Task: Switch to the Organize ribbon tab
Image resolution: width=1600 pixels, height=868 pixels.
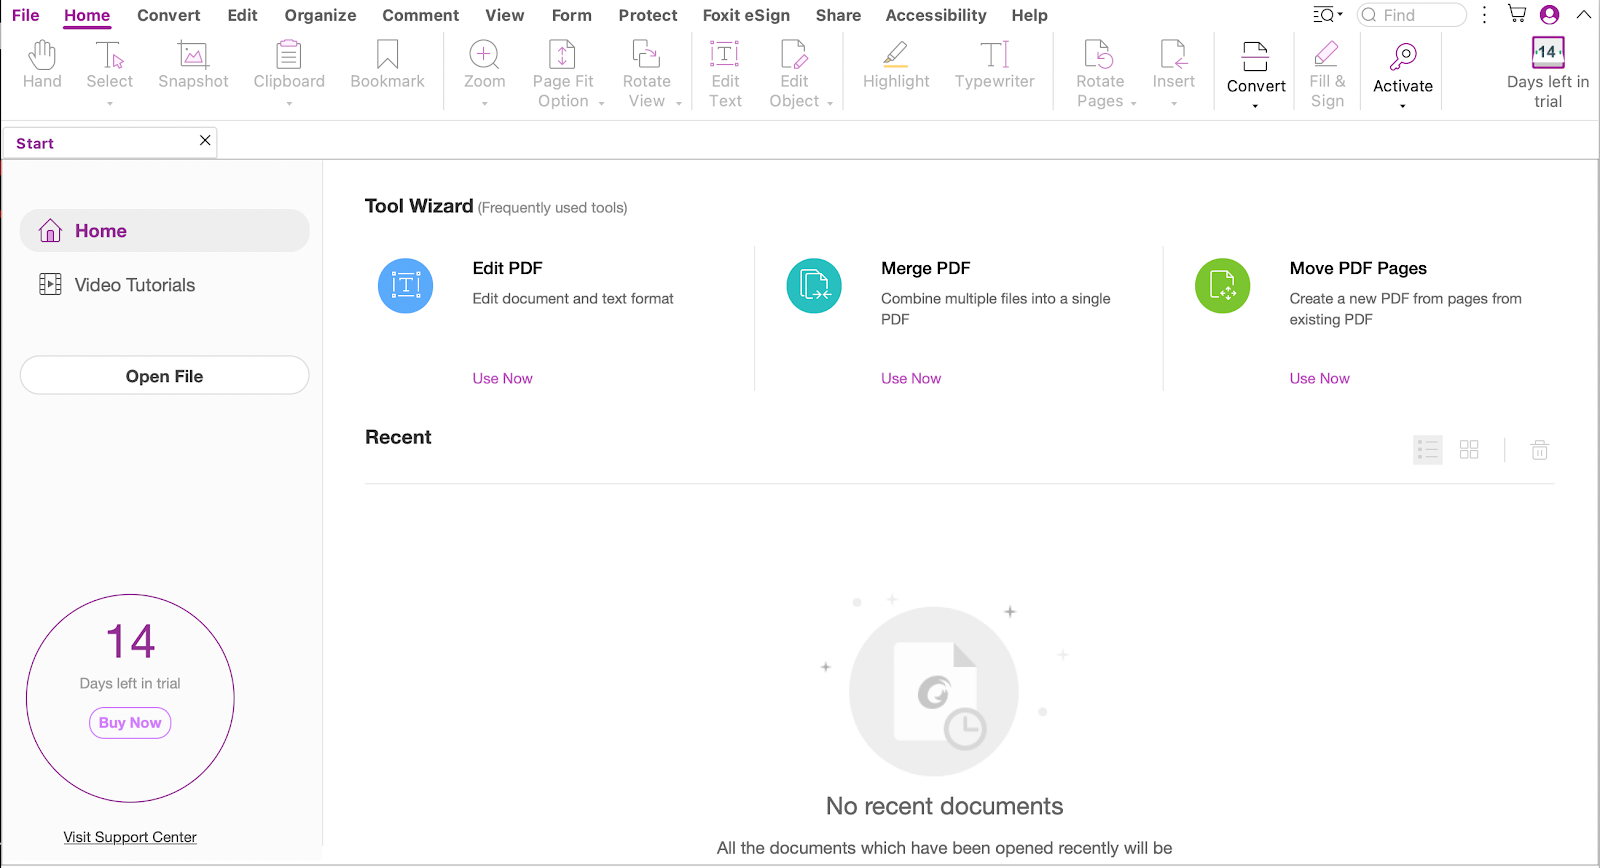Action: click(x=320, y=15)
